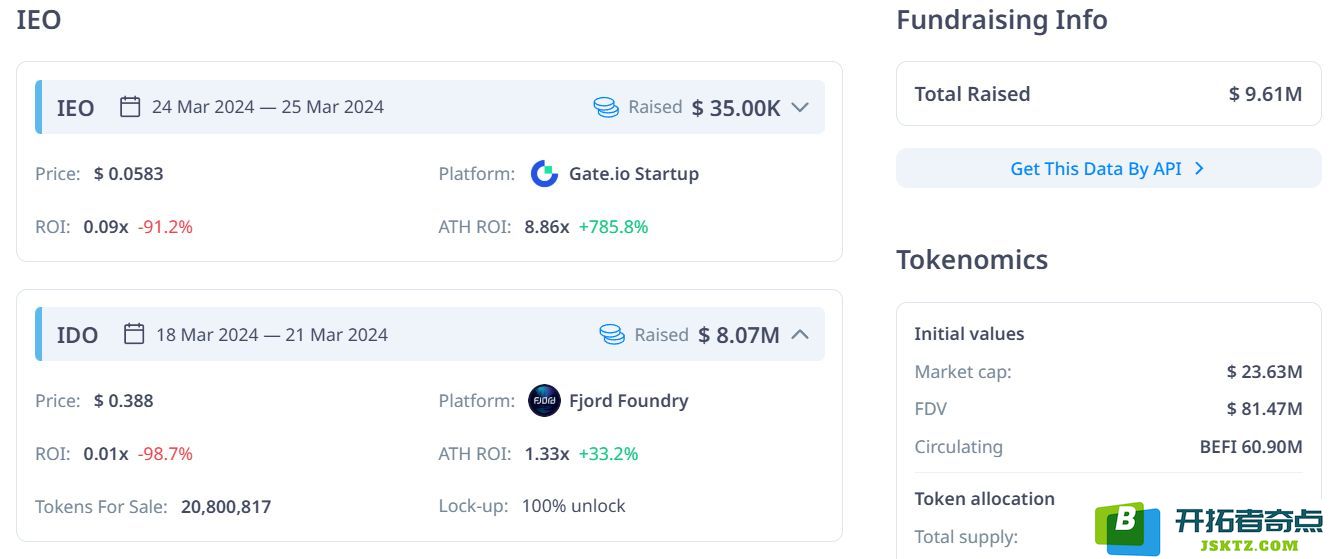
Task: Visit Fjord Foundry platform link
Action: (629, 401)
